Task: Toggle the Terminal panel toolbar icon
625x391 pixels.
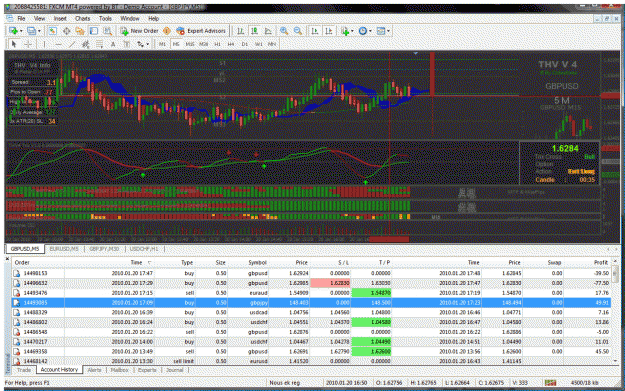Action: point(94,31)
